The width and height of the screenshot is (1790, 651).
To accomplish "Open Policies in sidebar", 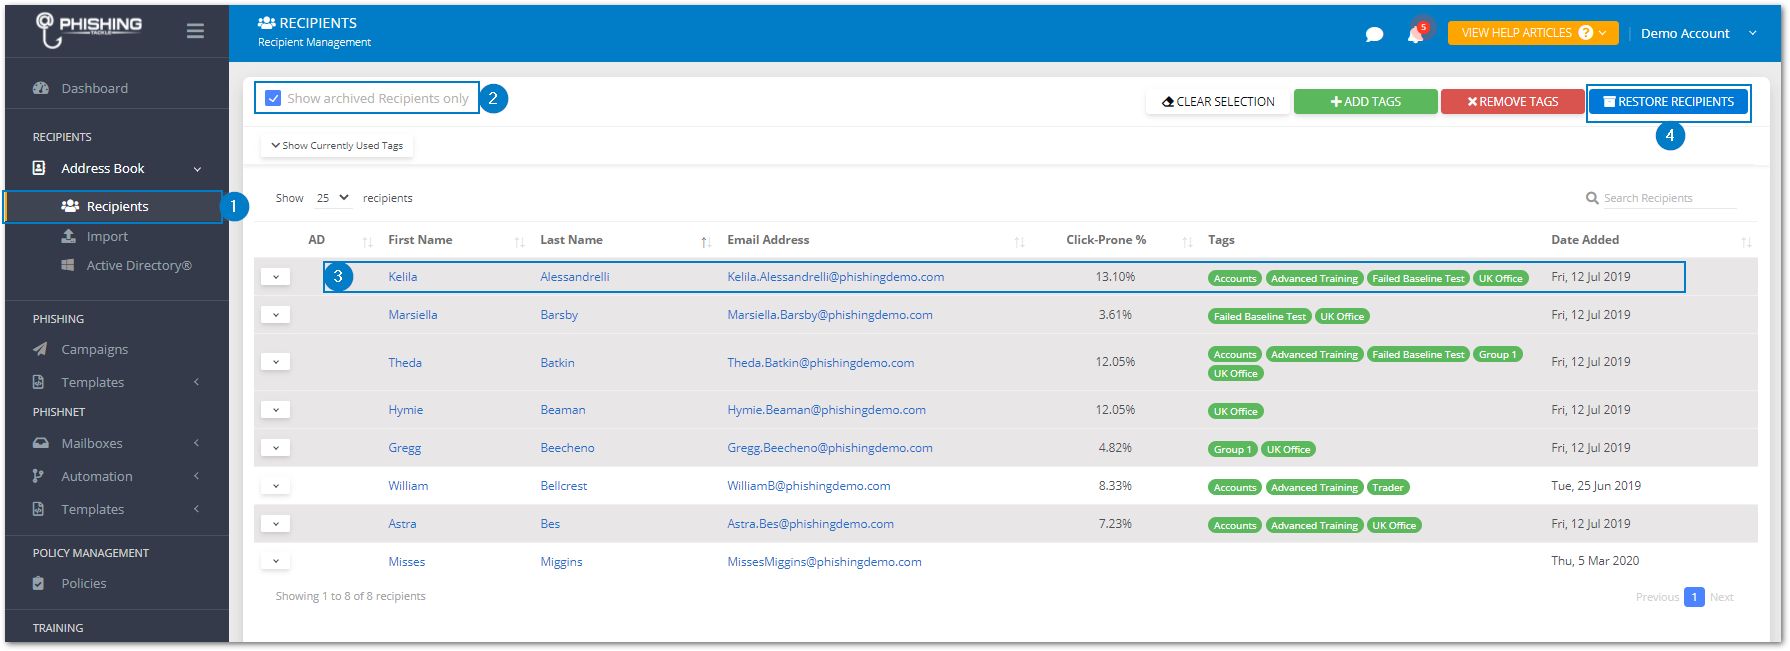I will coord(84,583).
